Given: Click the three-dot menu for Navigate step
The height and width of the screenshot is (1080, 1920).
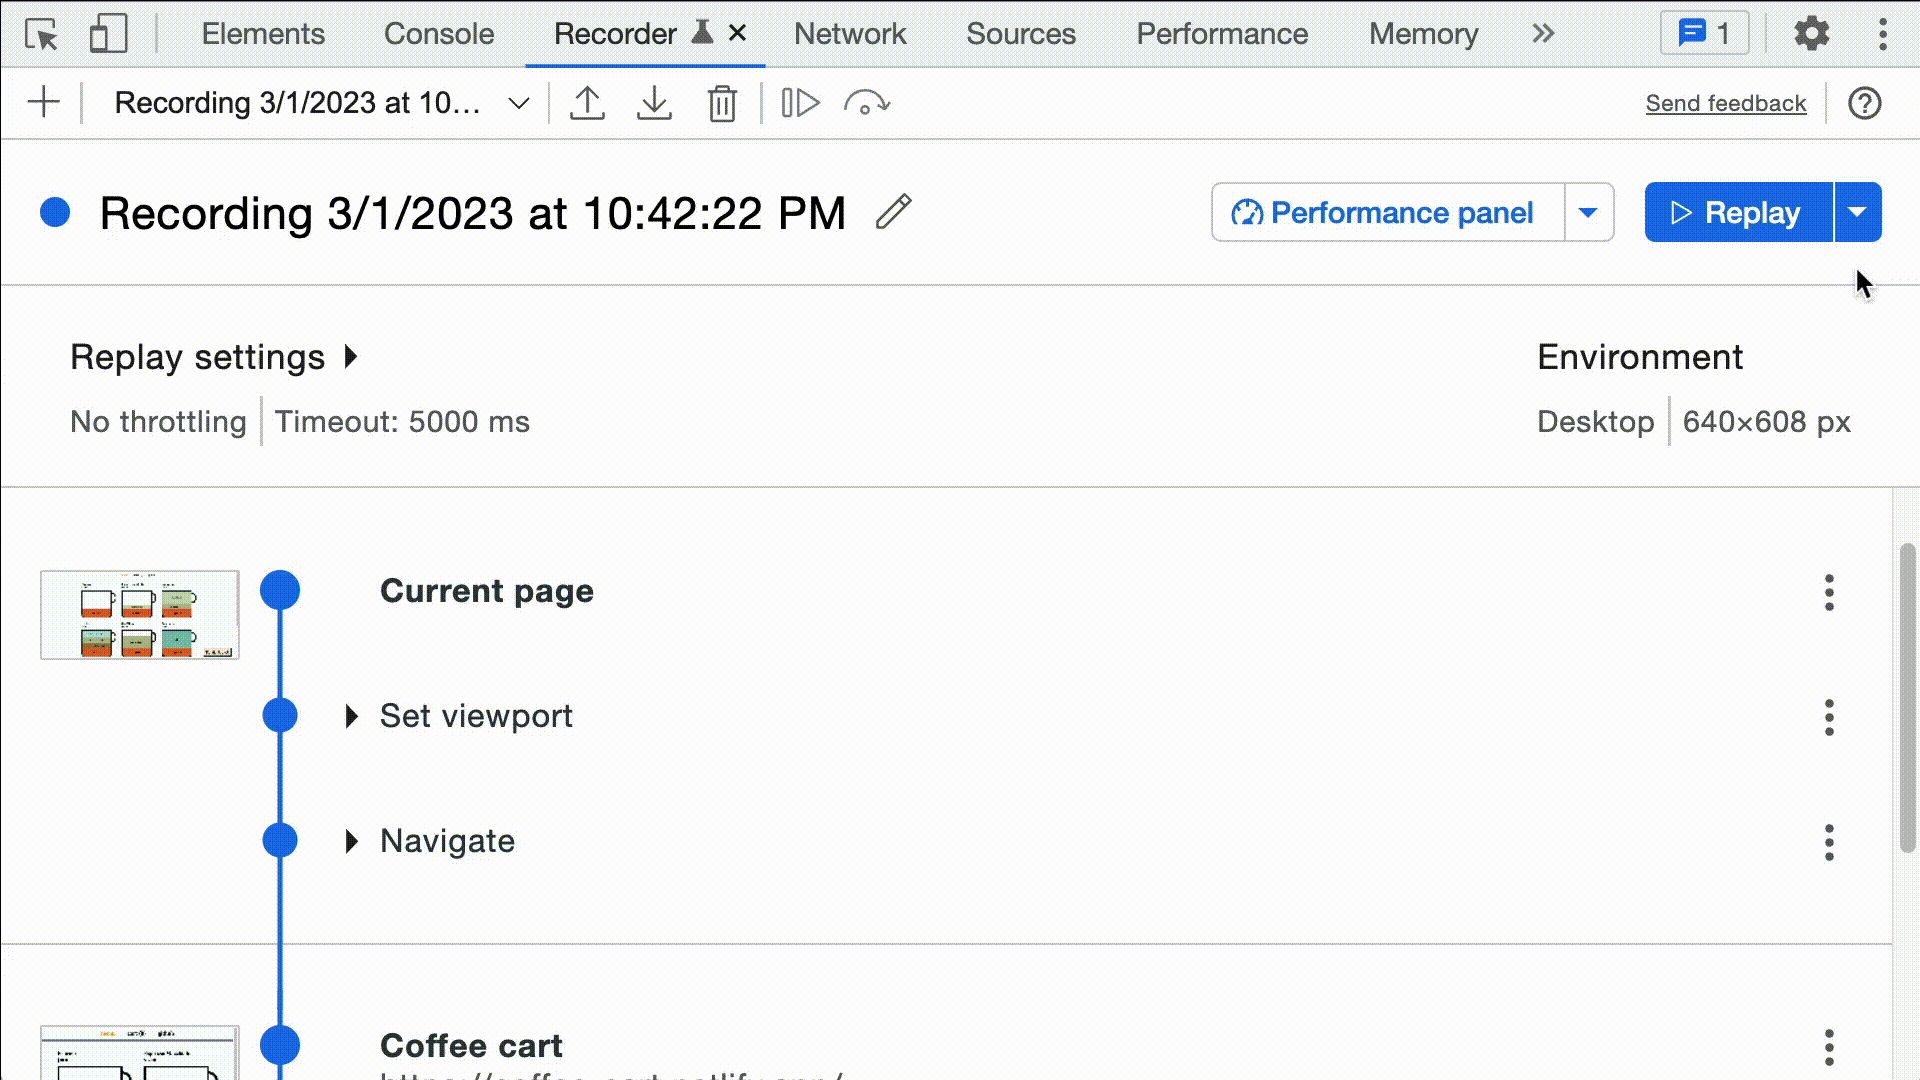Looking at the screenshot, I should [x=1829, y=840].
